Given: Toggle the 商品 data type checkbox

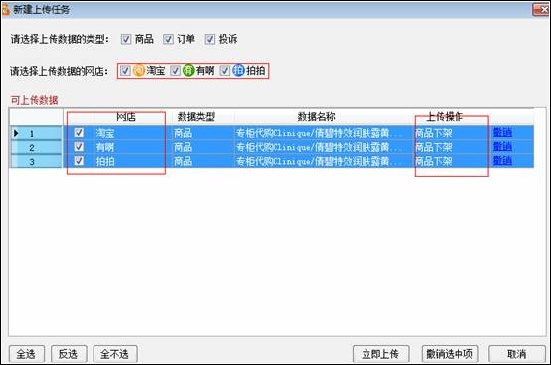Looking at the screenshot, I should [126, 39].
